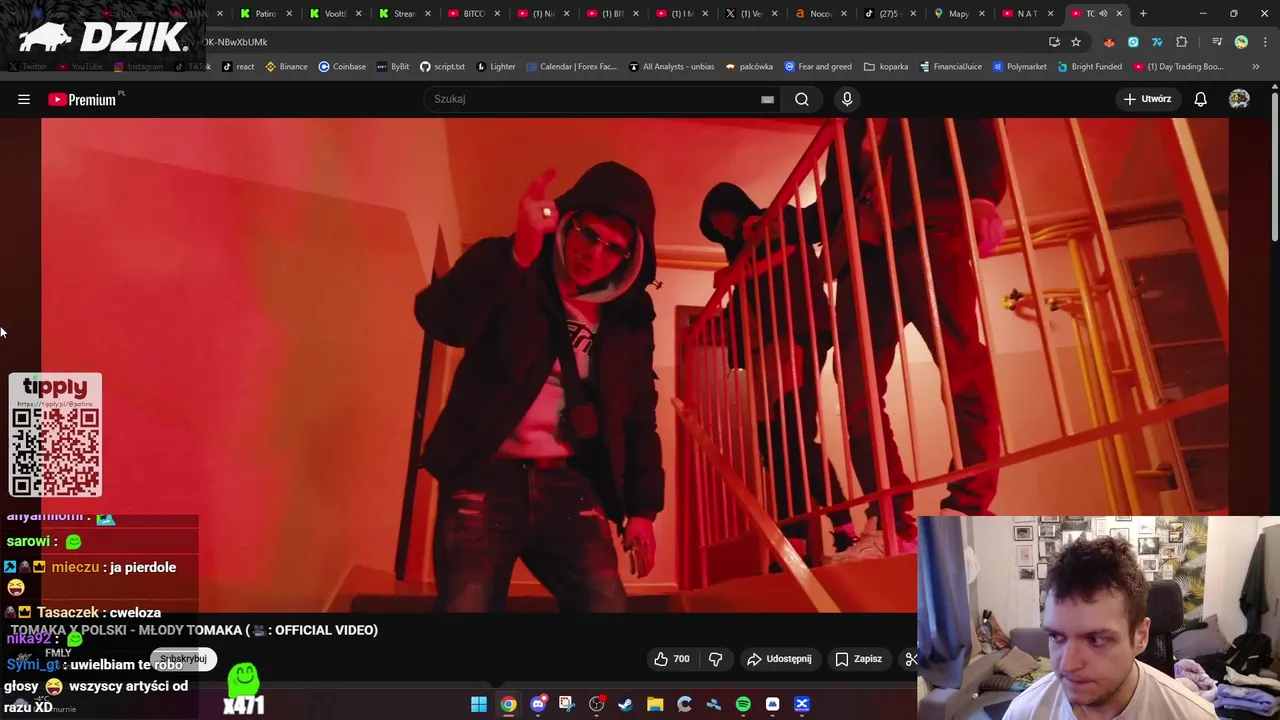Open the YouTube guide hamburger menu

pyautogui.click(x=24, y=99)
